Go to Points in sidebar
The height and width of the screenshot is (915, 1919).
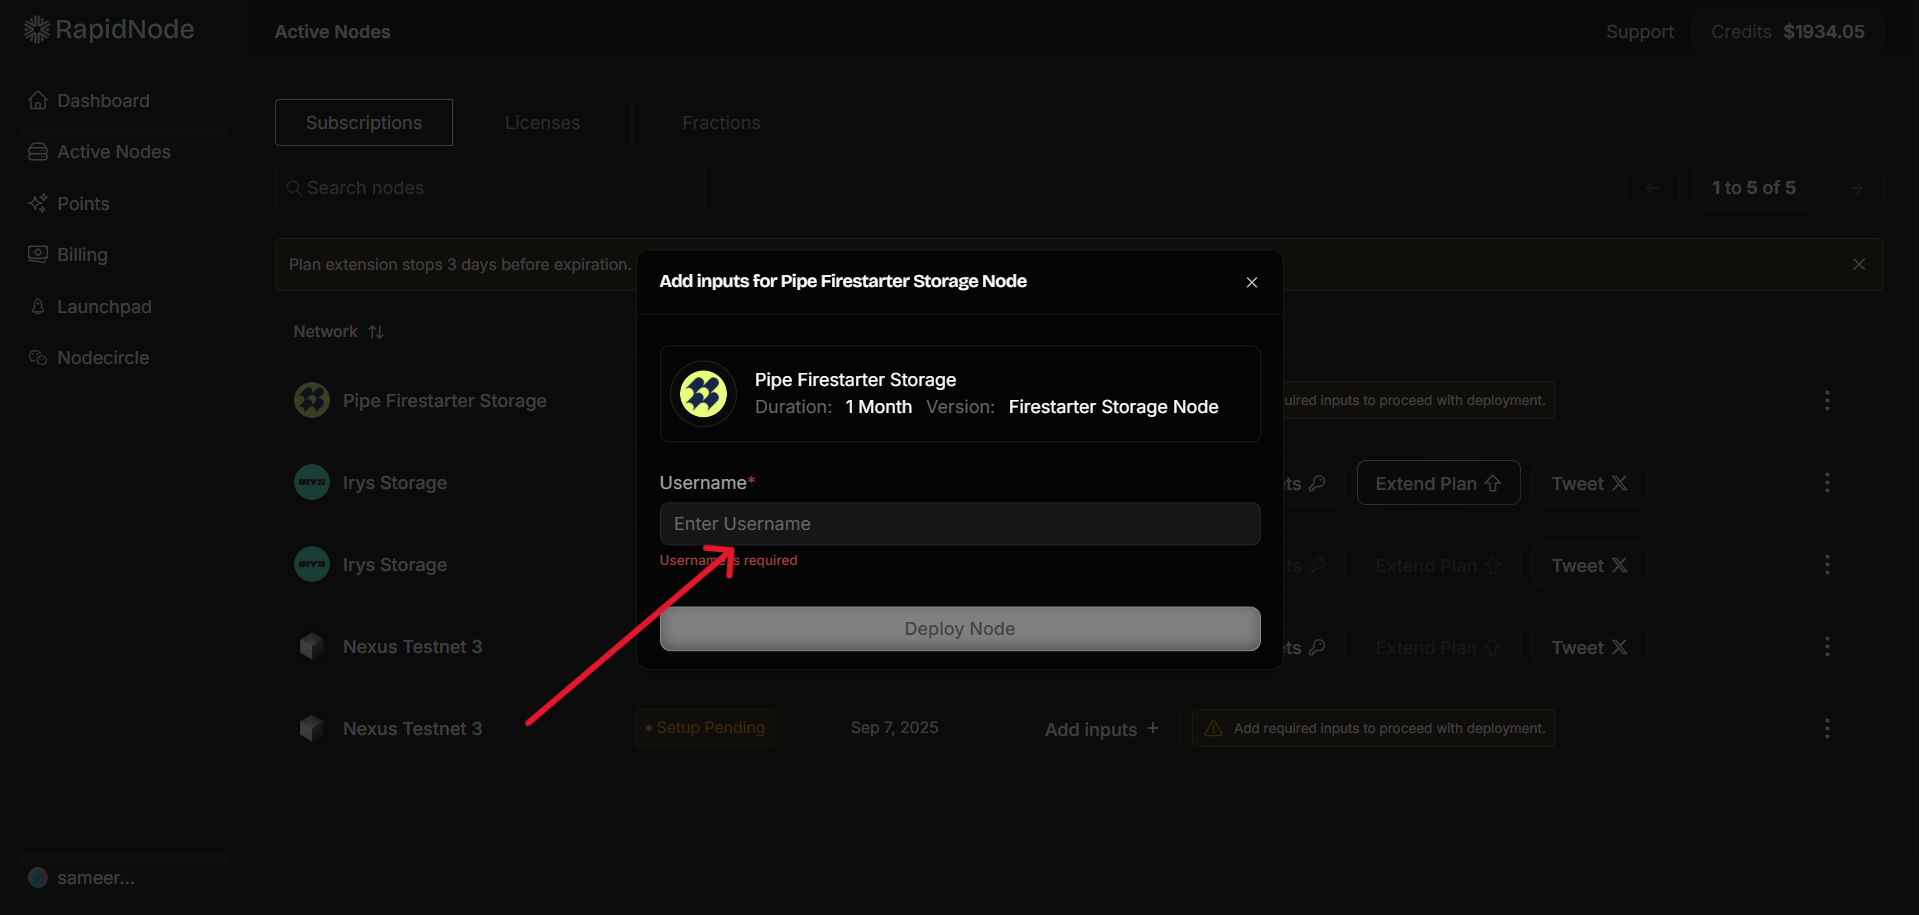point(83,204)
